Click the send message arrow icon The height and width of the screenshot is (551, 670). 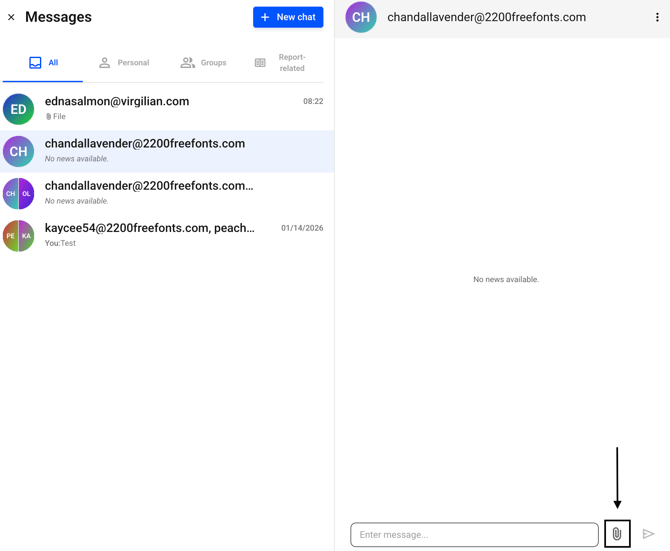coord(649,534)
